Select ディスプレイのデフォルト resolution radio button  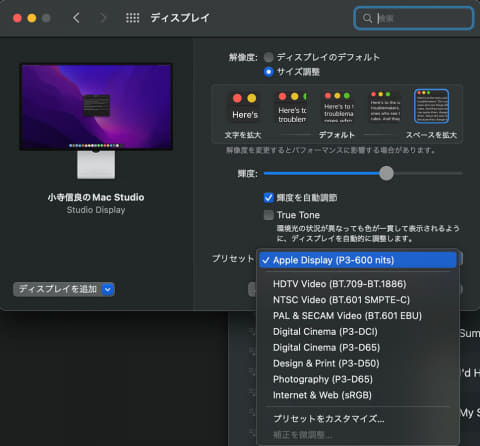[x=269, y=57]
